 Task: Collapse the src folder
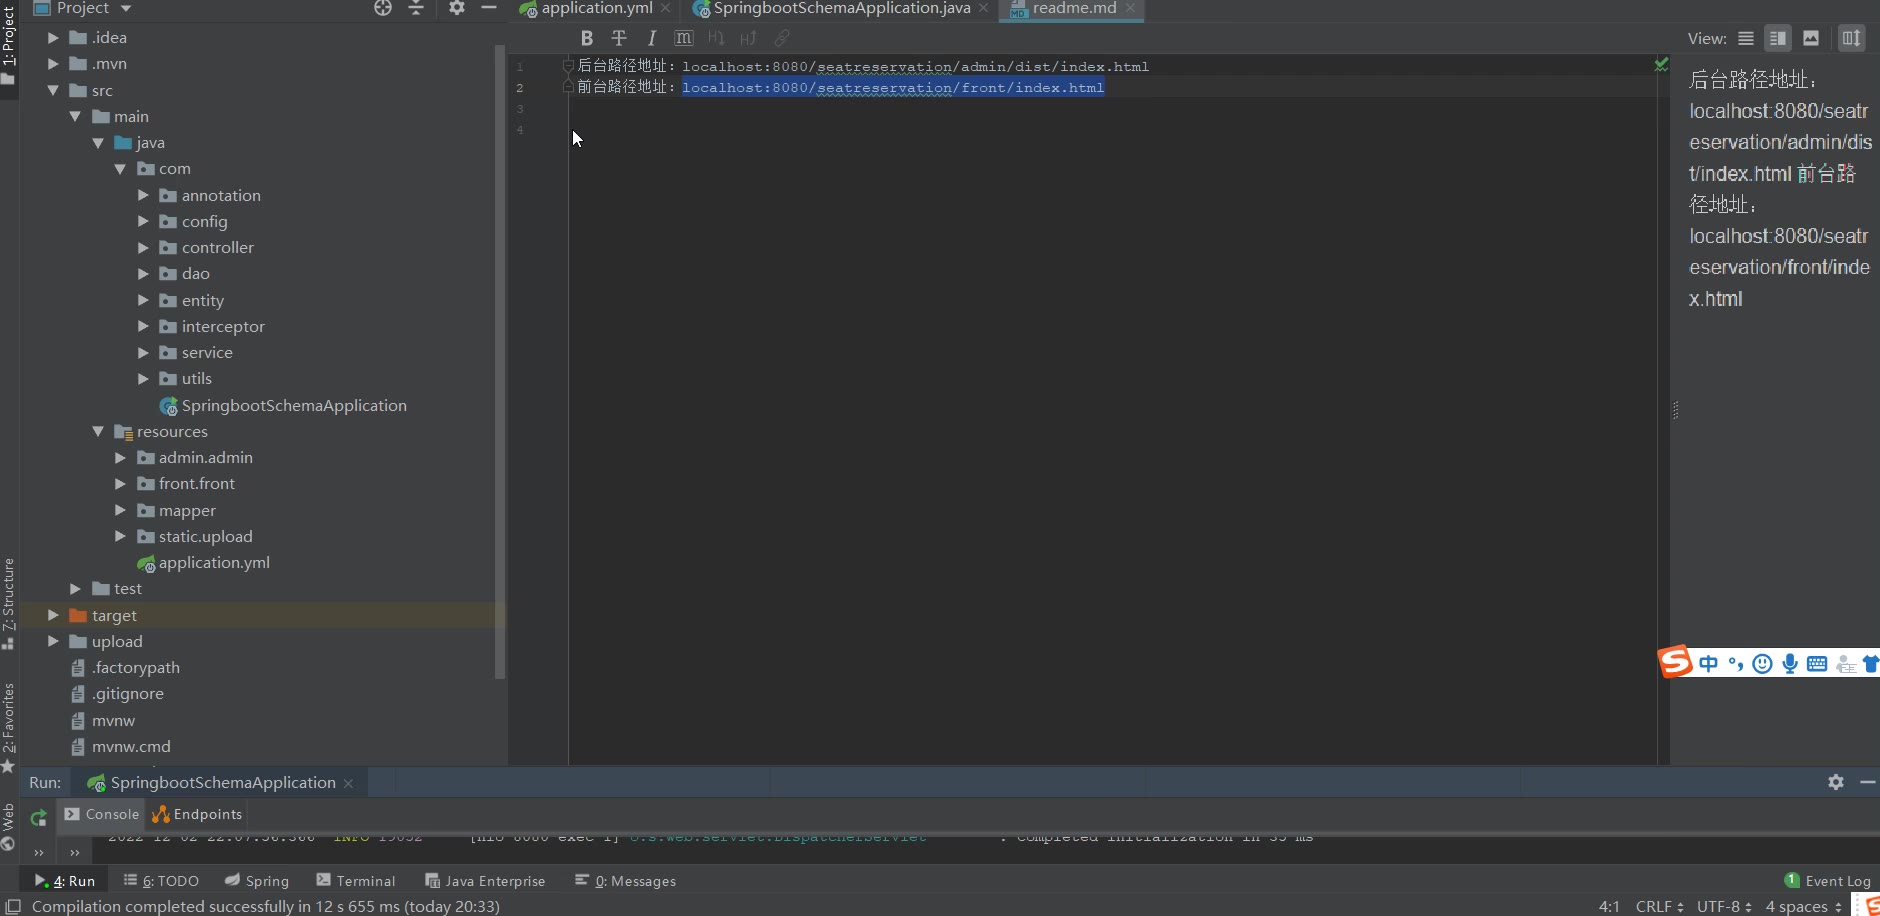tap(53, 90)
